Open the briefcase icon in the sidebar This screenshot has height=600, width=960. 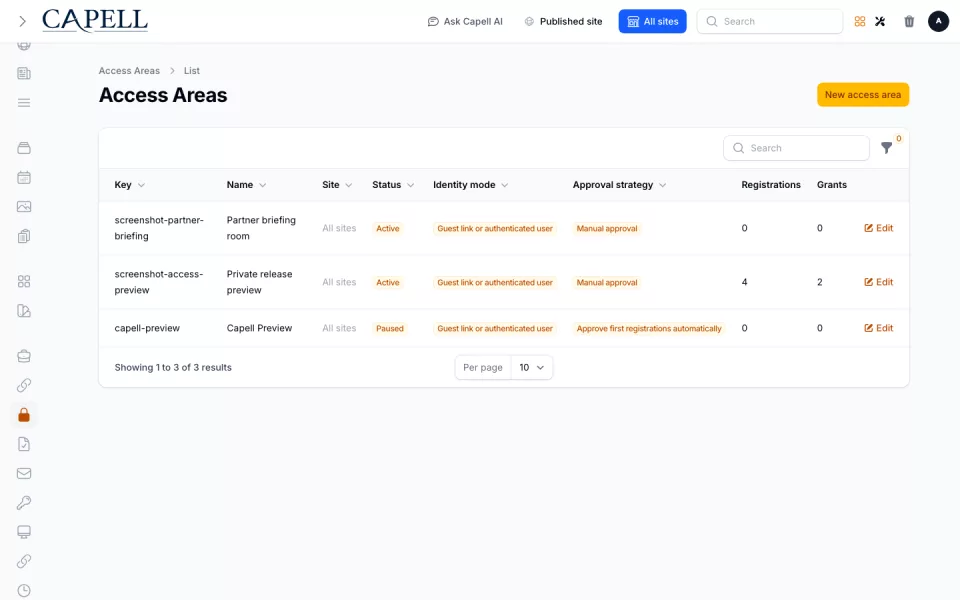point(24,356)
